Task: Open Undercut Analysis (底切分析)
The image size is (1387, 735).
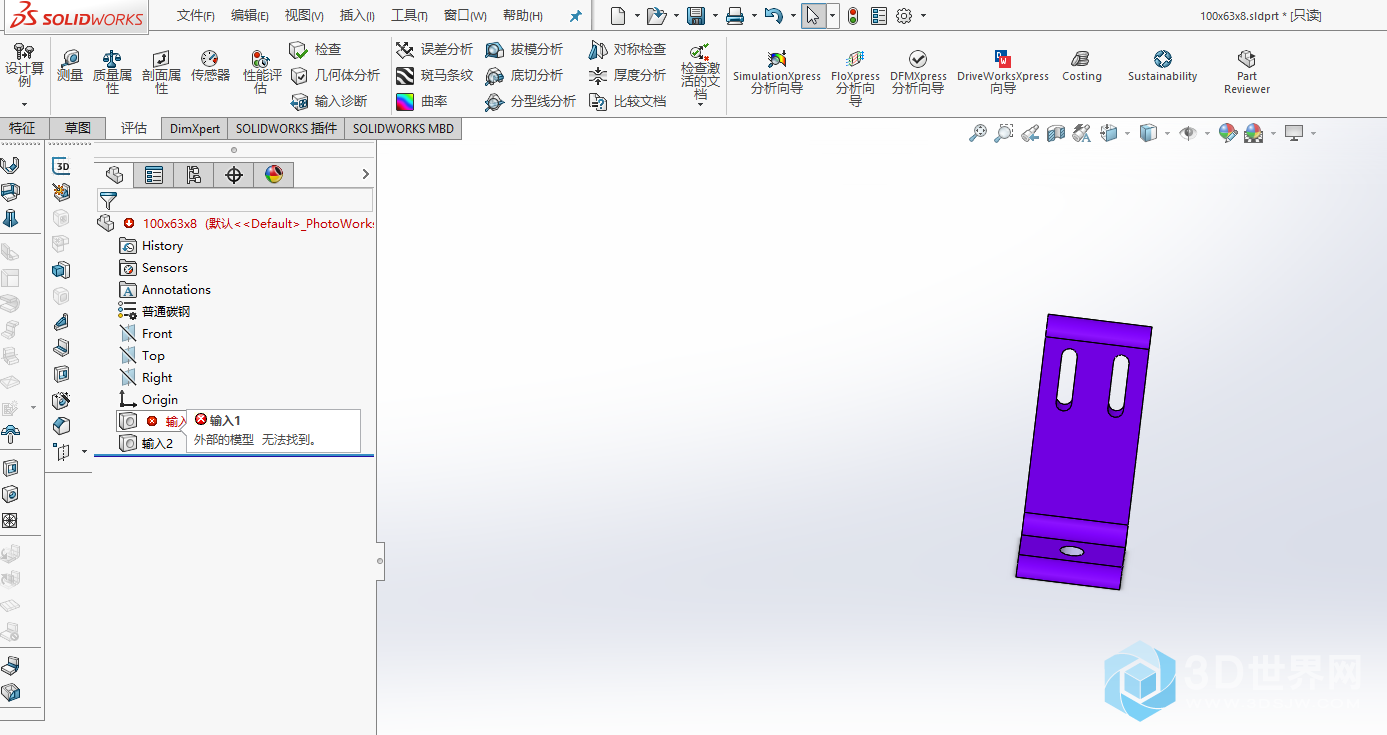Action: tap(524, 75)
